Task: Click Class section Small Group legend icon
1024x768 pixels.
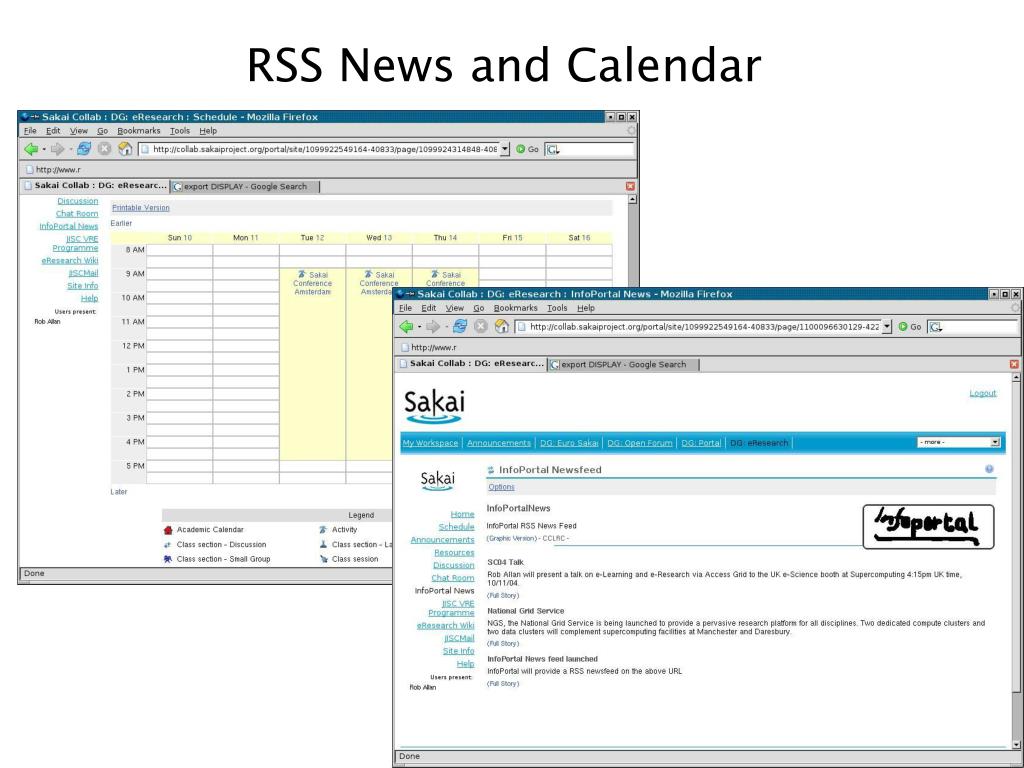Action: point(168,559)
